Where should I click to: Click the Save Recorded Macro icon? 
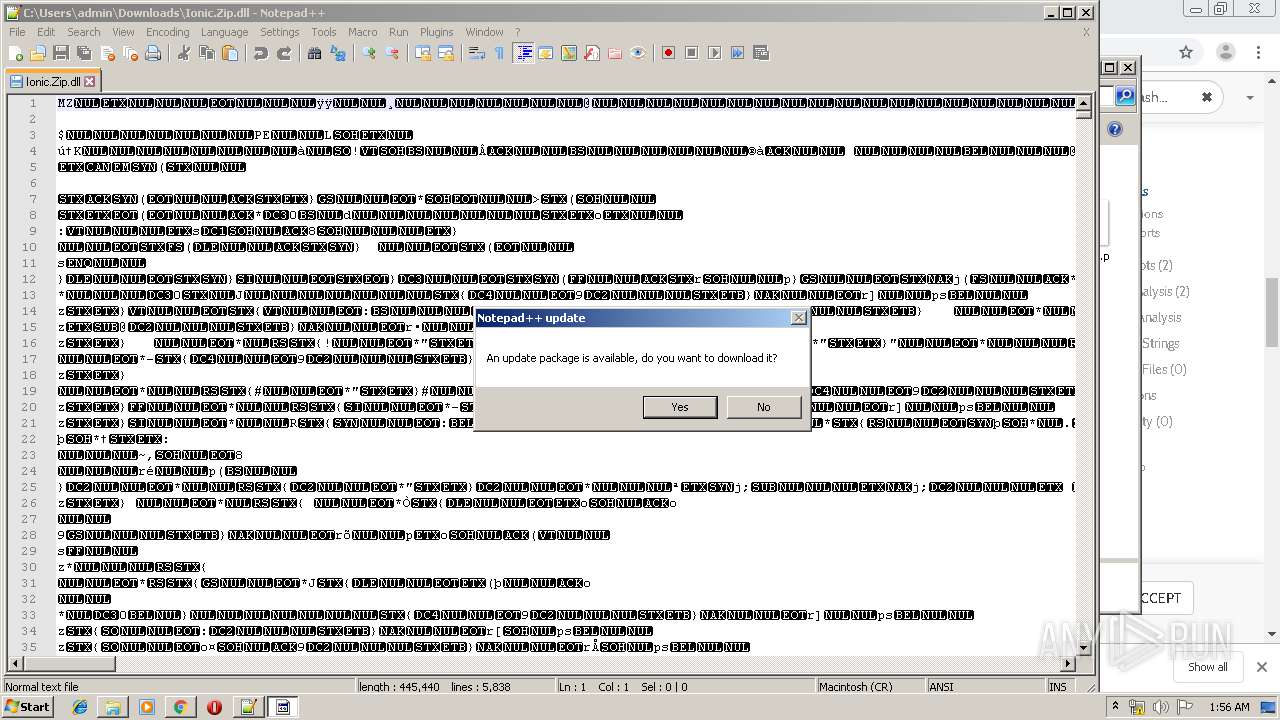click(x=761, y=53)
